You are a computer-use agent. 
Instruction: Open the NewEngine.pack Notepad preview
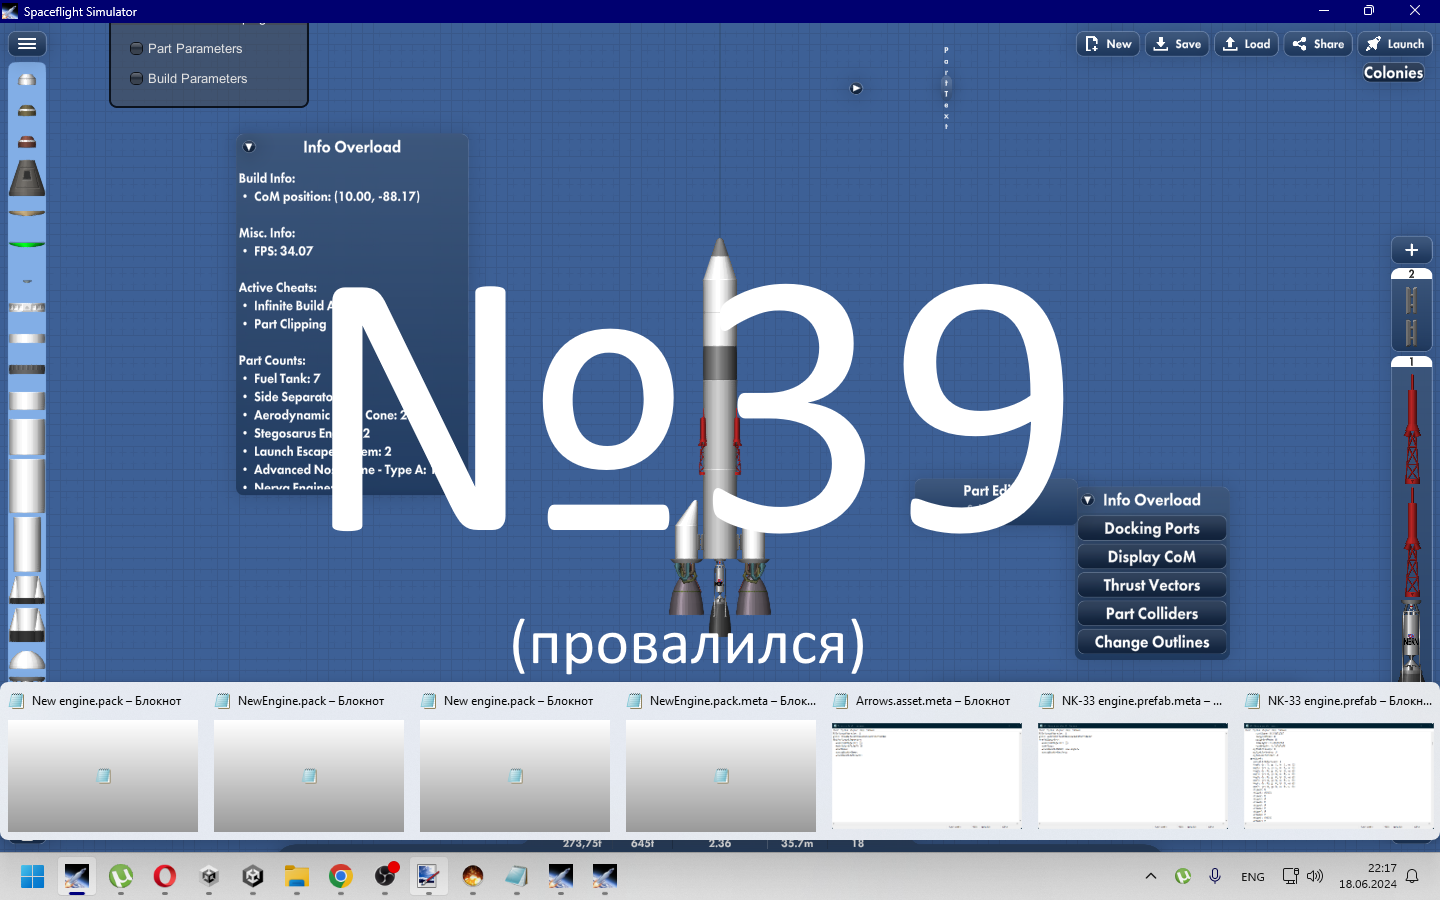click(309, 762)
